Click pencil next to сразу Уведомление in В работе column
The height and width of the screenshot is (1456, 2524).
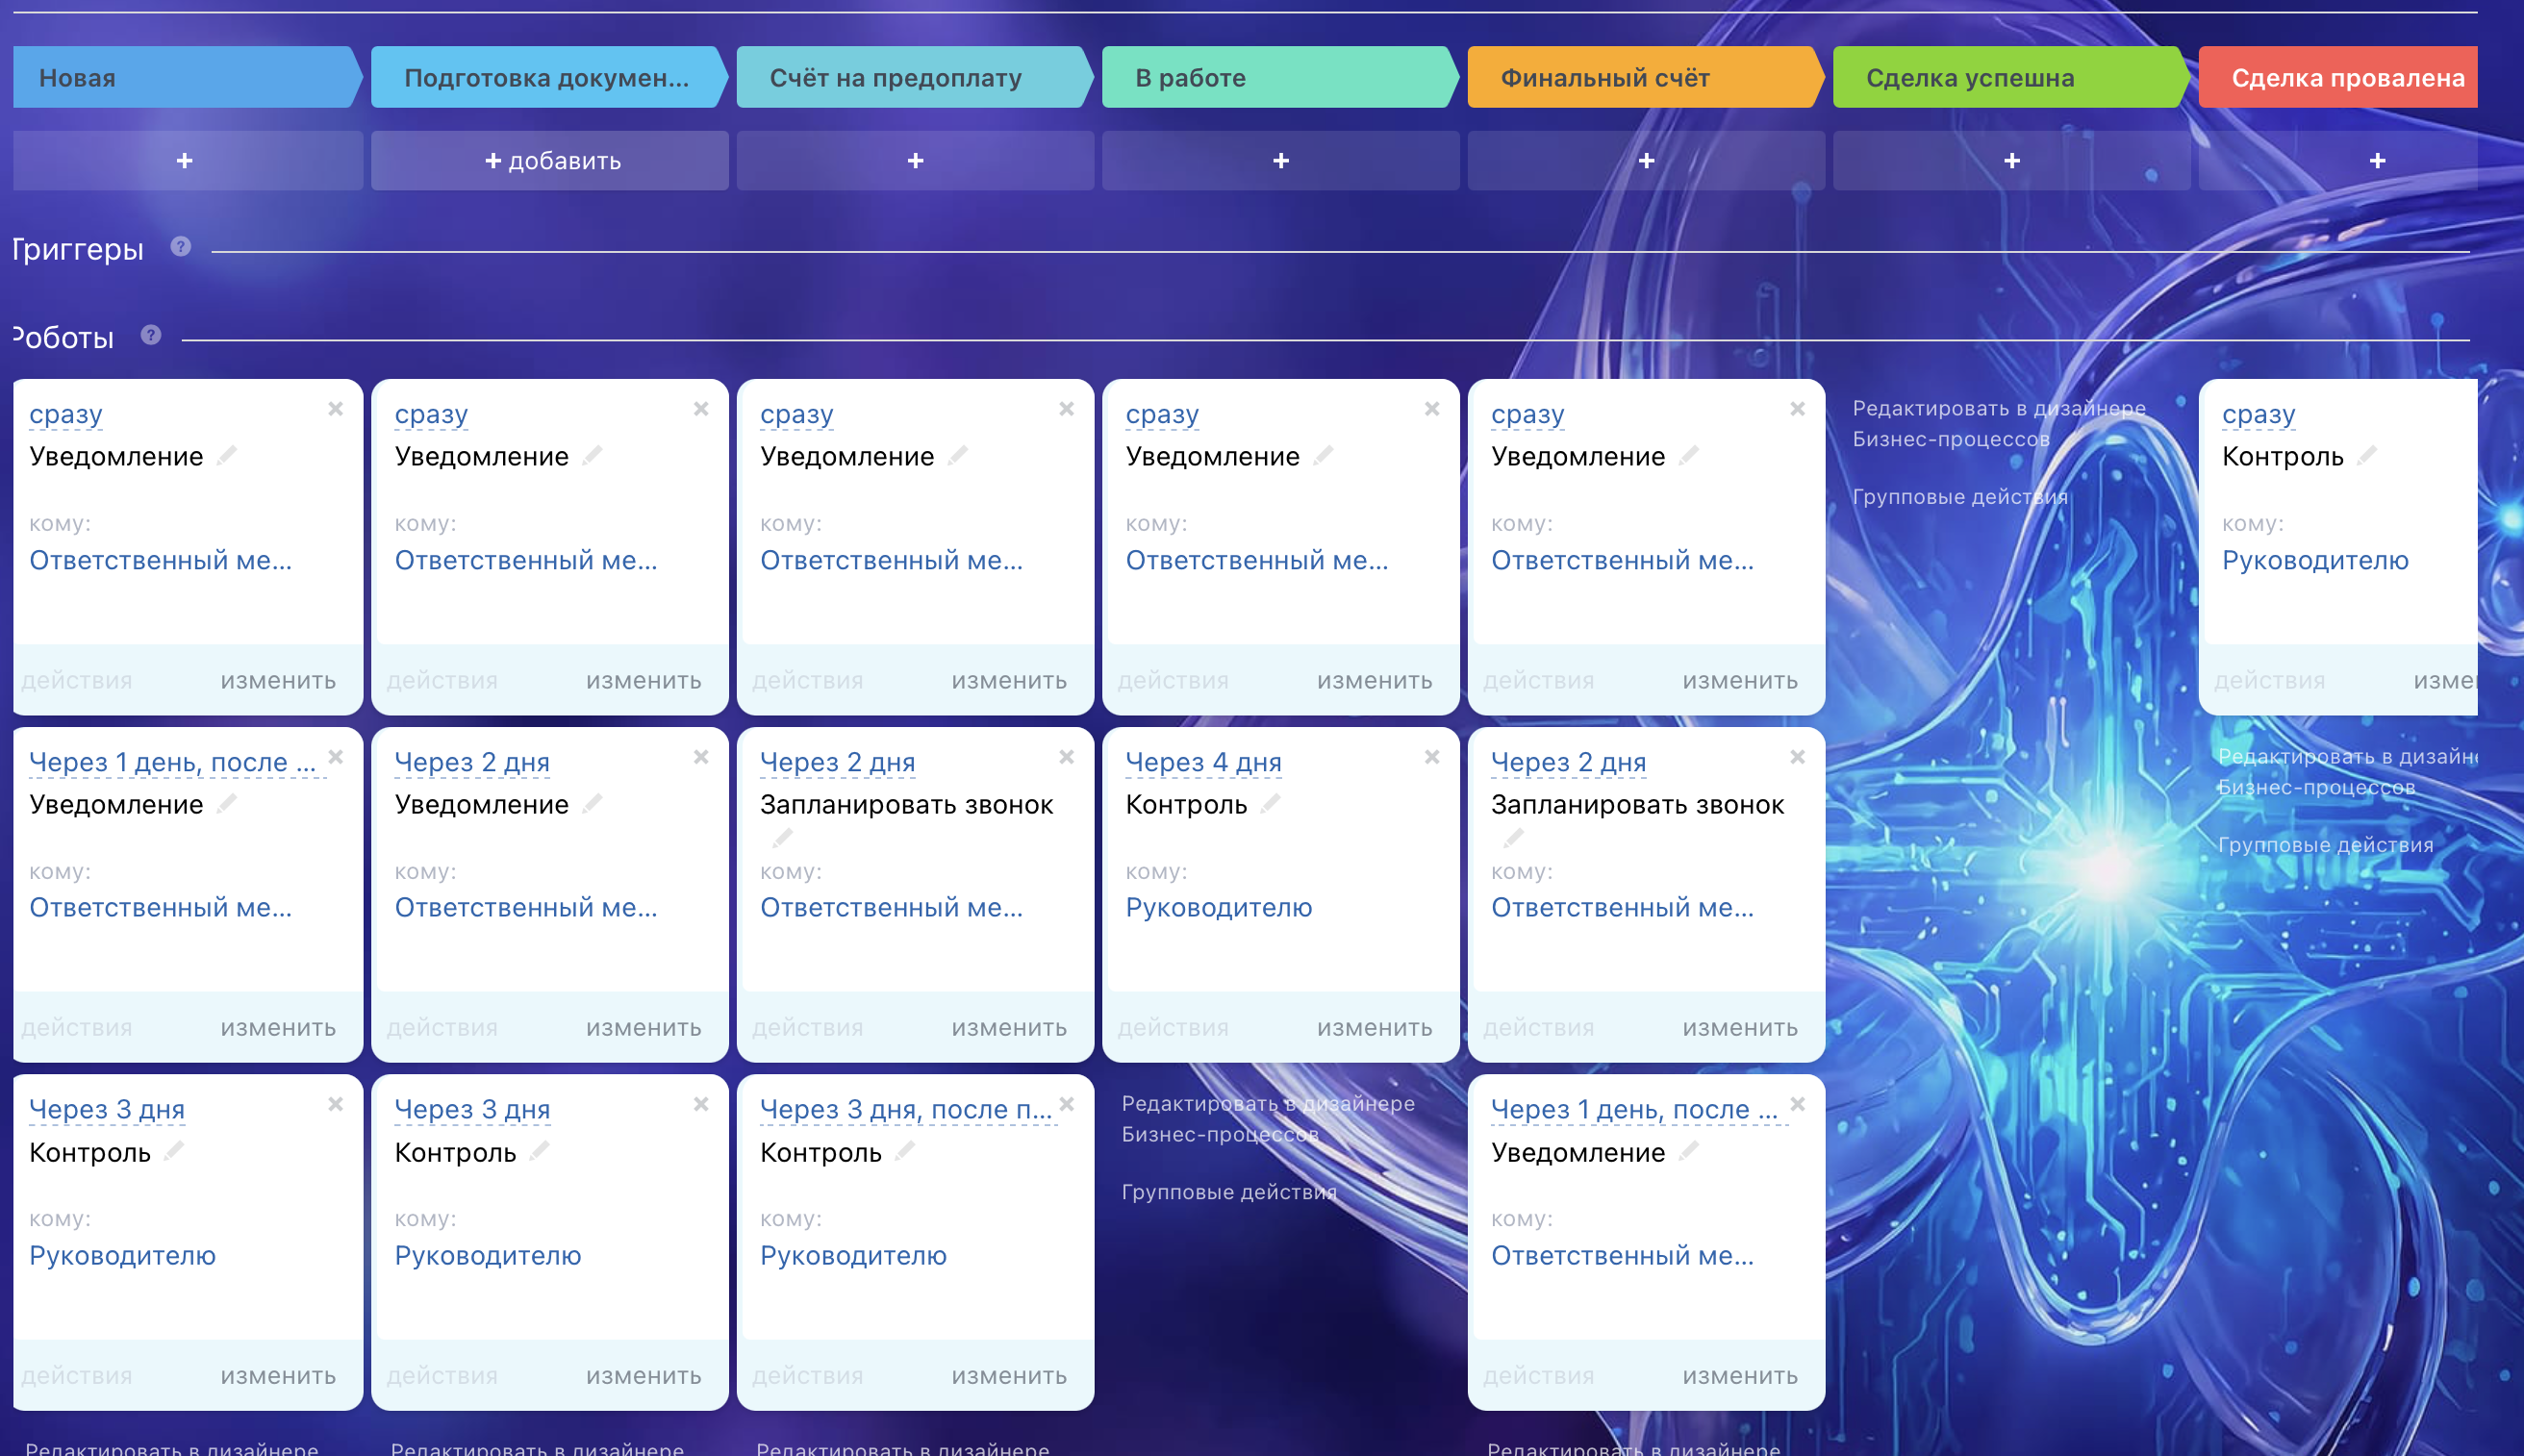pyautogui.click(x=1324, y=455)
